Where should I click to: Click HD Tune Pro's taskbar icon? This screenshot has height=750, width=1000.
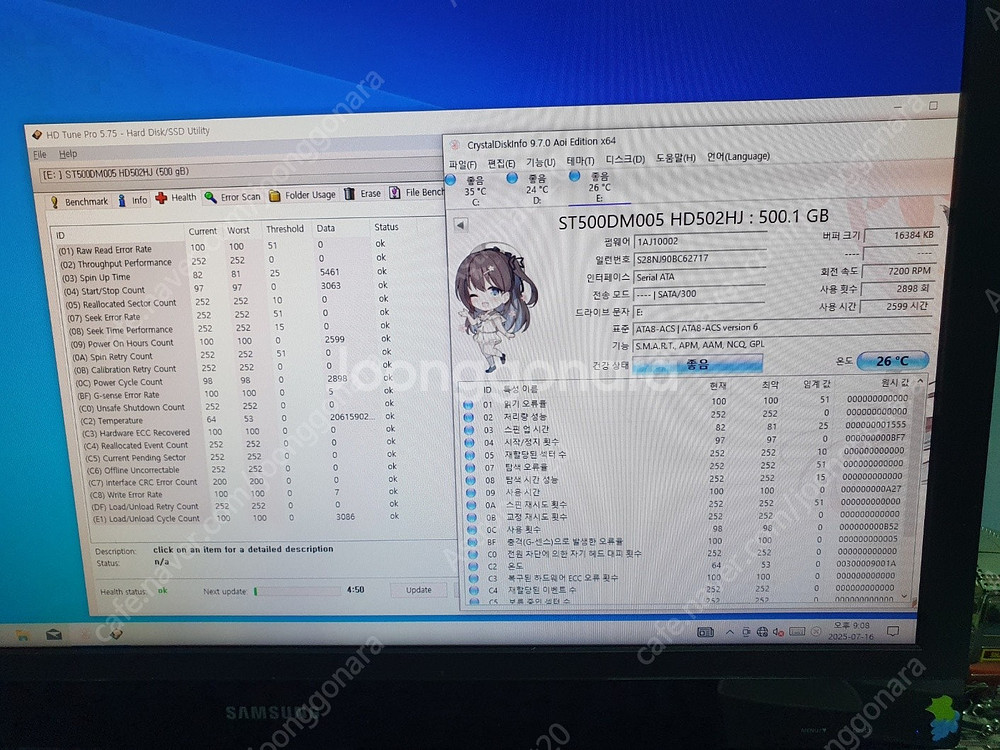116,634
